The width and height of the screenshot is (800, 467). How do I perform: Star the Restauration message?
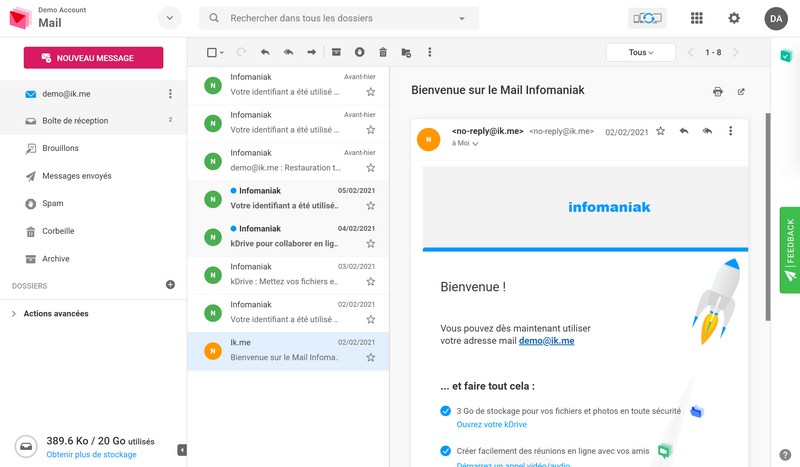(x=371, y=167)
